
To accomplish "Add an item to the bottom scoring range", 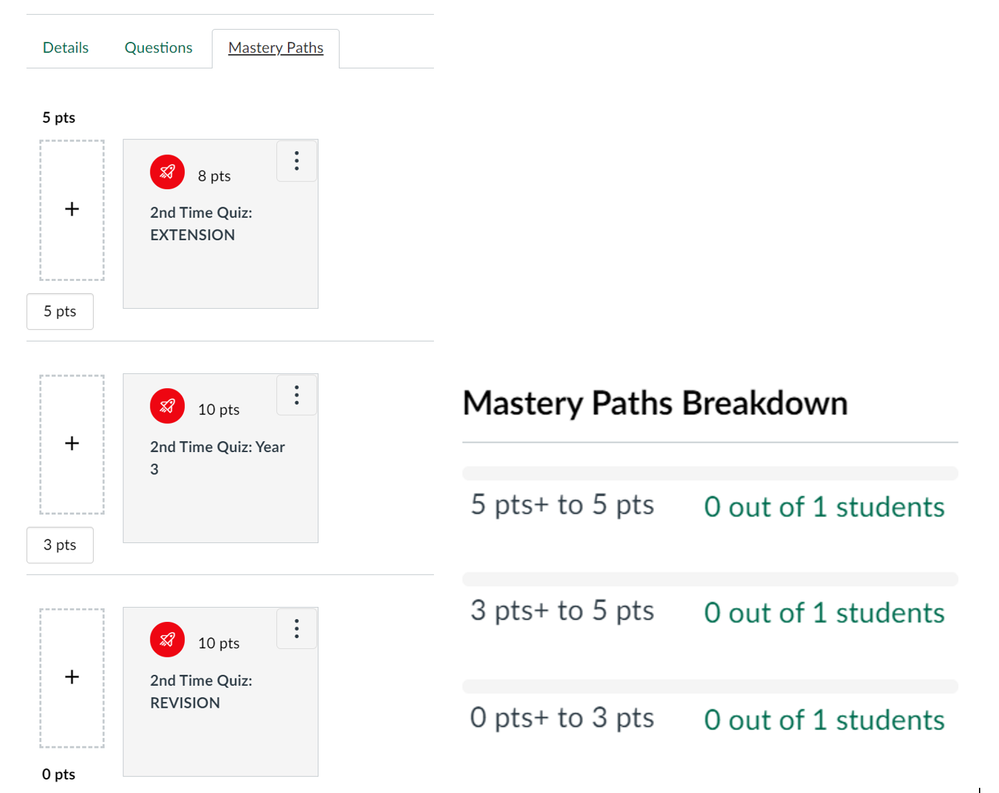I will coord(72,678).
